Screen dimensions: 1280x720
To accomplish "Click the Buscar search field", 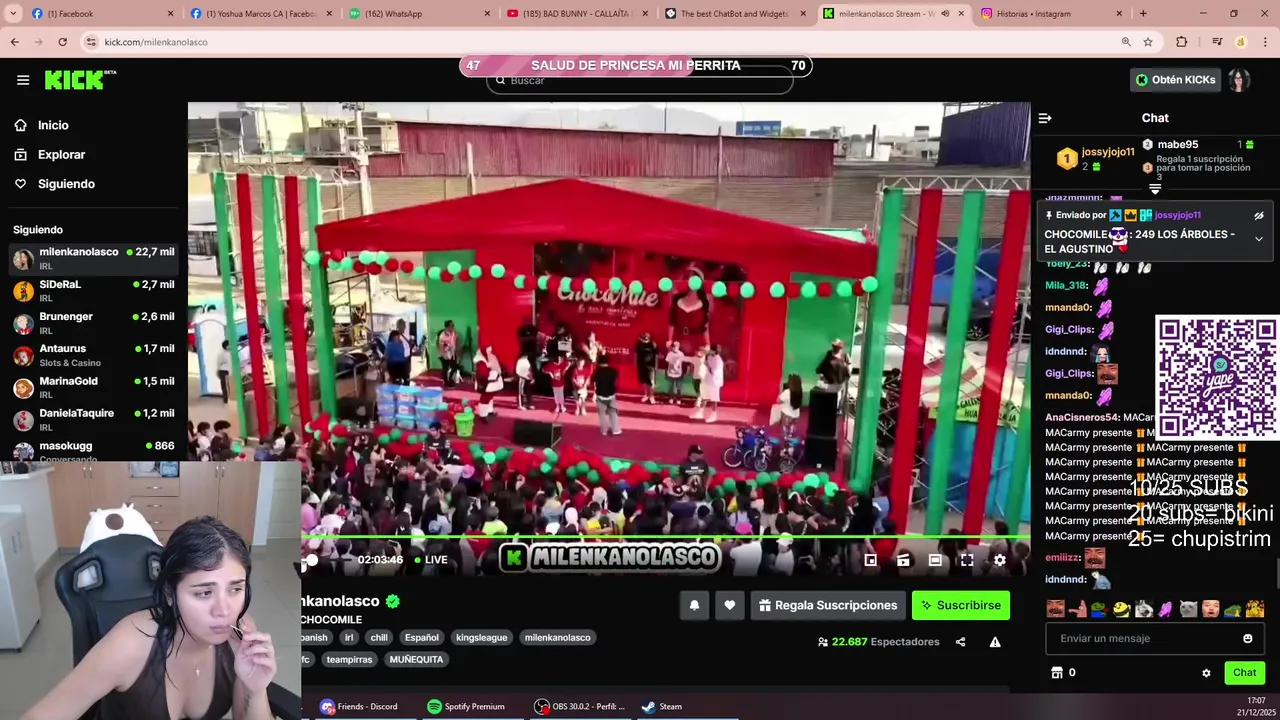I will click(640, 81).
